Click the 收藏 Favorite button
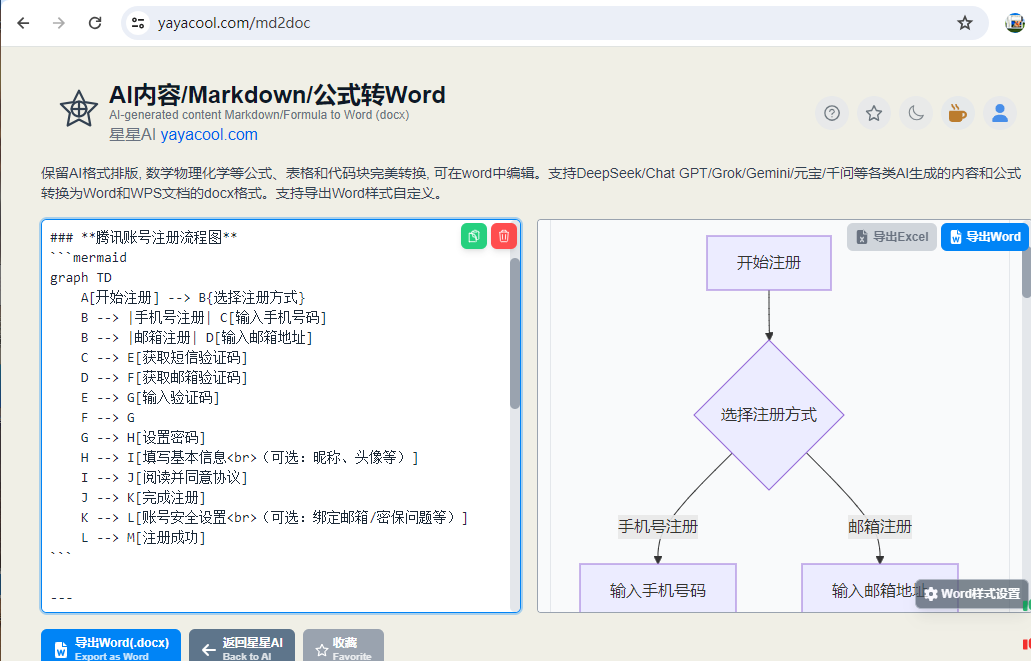 point(343,647)
